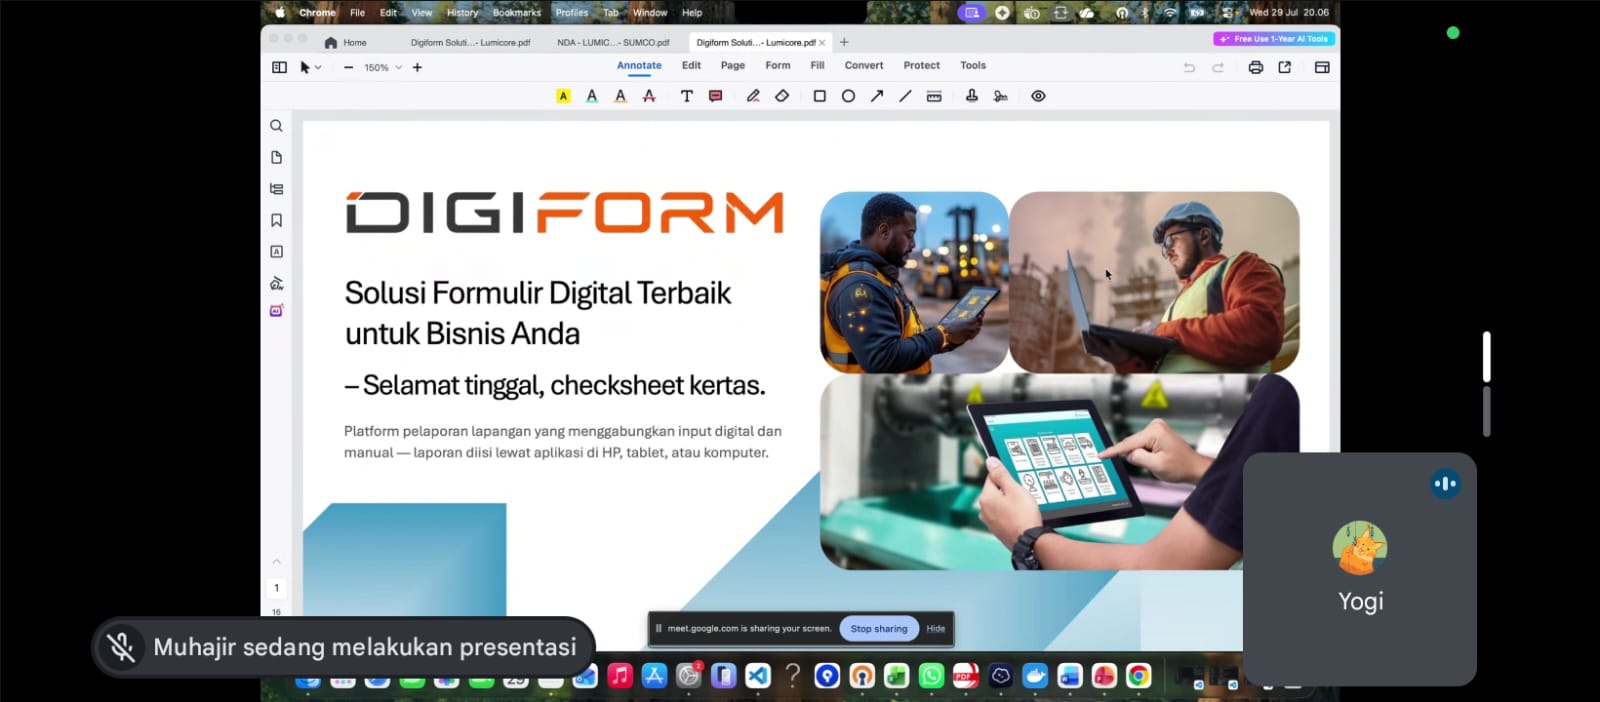Add a red comment note
Viewport: 1600px width, 702px height.
(715, 96)
